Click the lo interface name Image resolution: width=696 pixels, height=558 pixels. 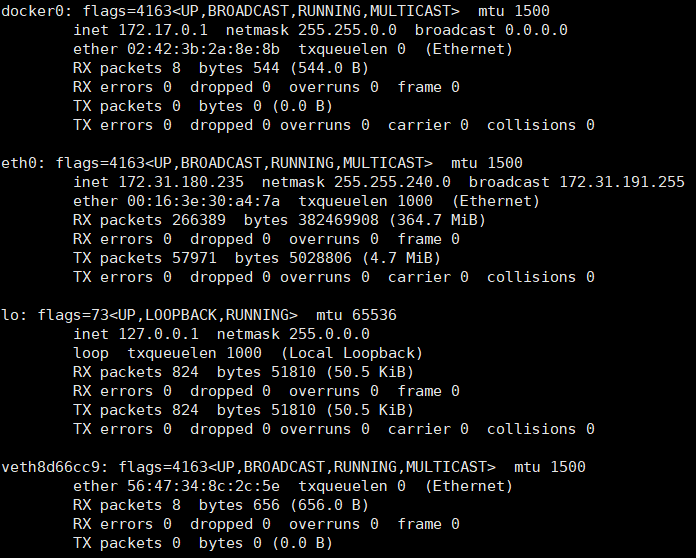pos(10,315)
